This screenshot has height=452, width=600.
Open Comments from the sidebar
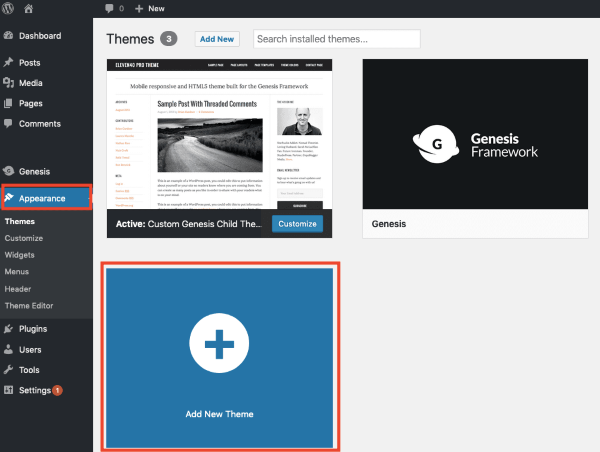(39, 123)
